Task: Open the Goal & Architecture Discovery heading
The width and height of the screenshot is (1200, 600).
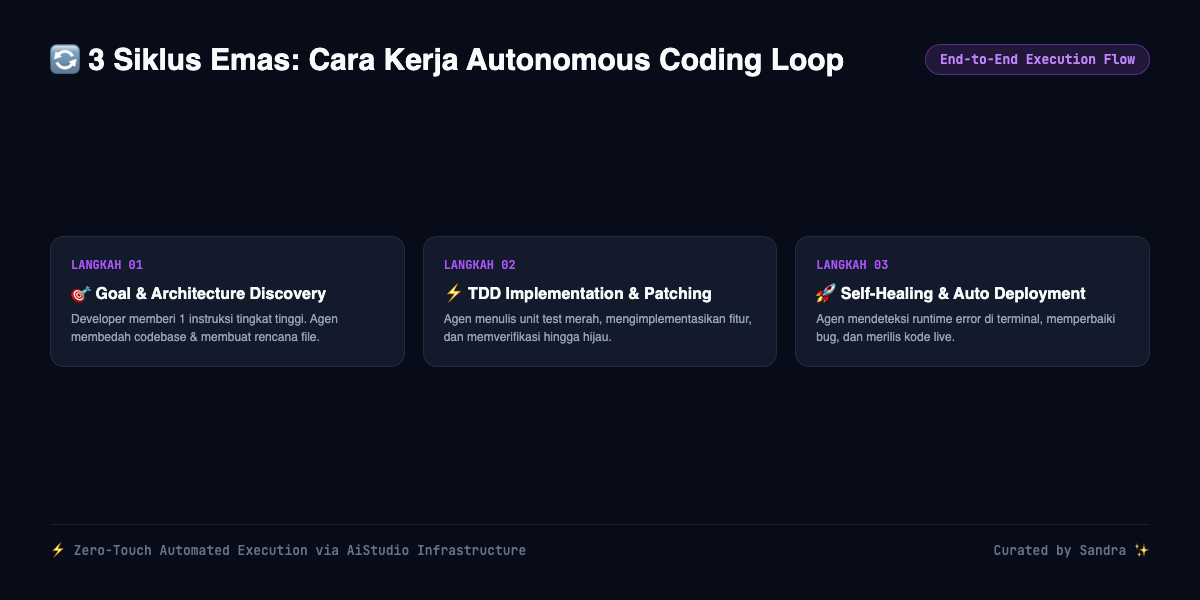Action: coord(211,294)
